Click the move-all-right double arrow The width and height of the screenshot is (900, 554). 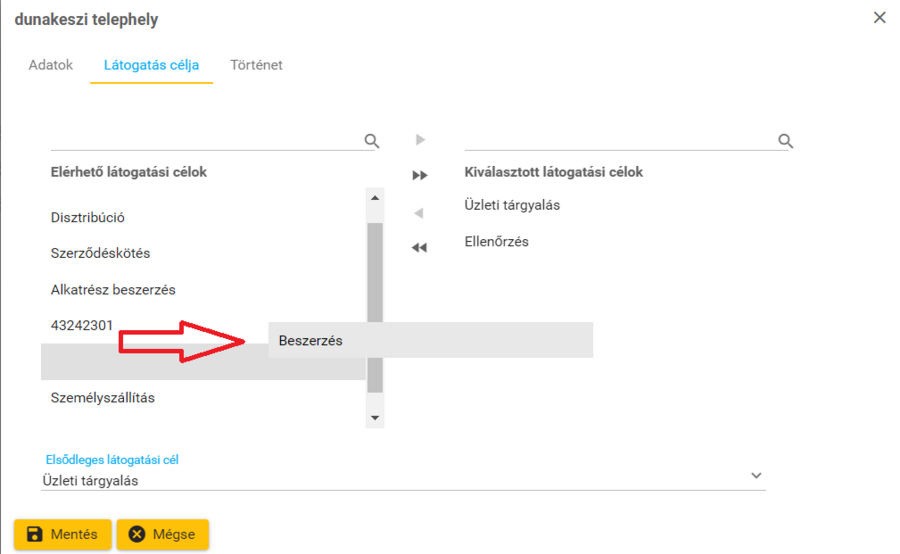point(420,176)
